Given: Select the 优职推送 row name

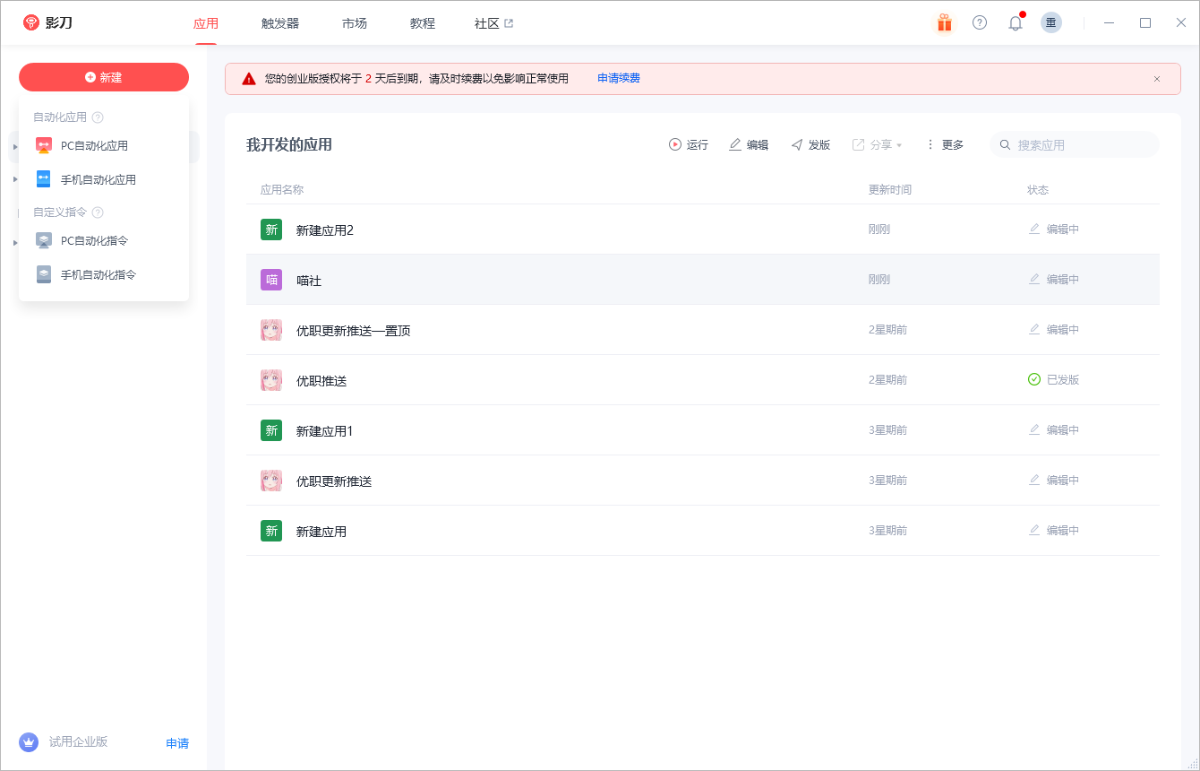Looking at the screenshot, I should click(321, 381).
